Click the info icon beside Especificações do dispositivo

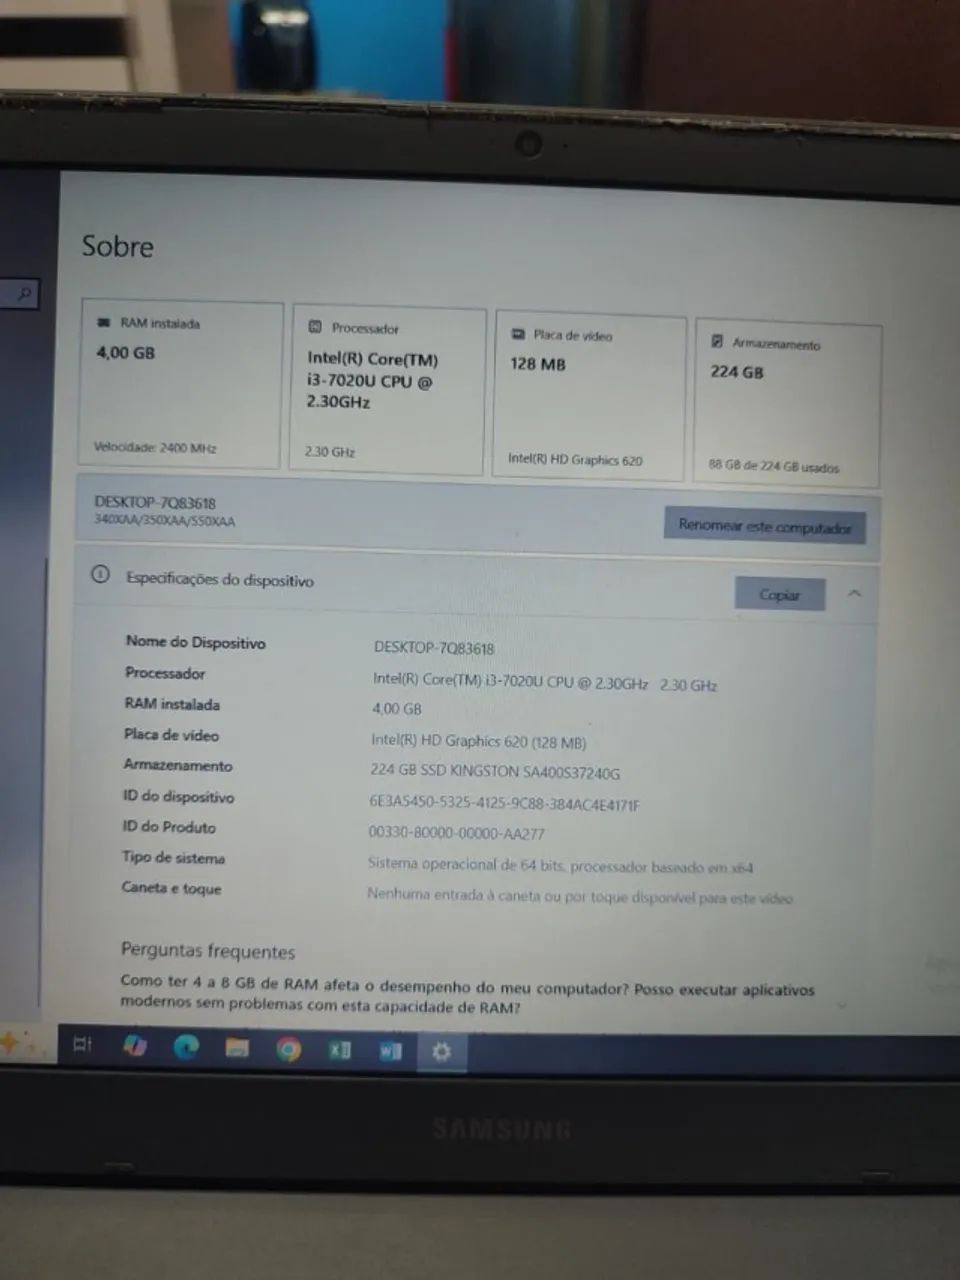[100, 574]
